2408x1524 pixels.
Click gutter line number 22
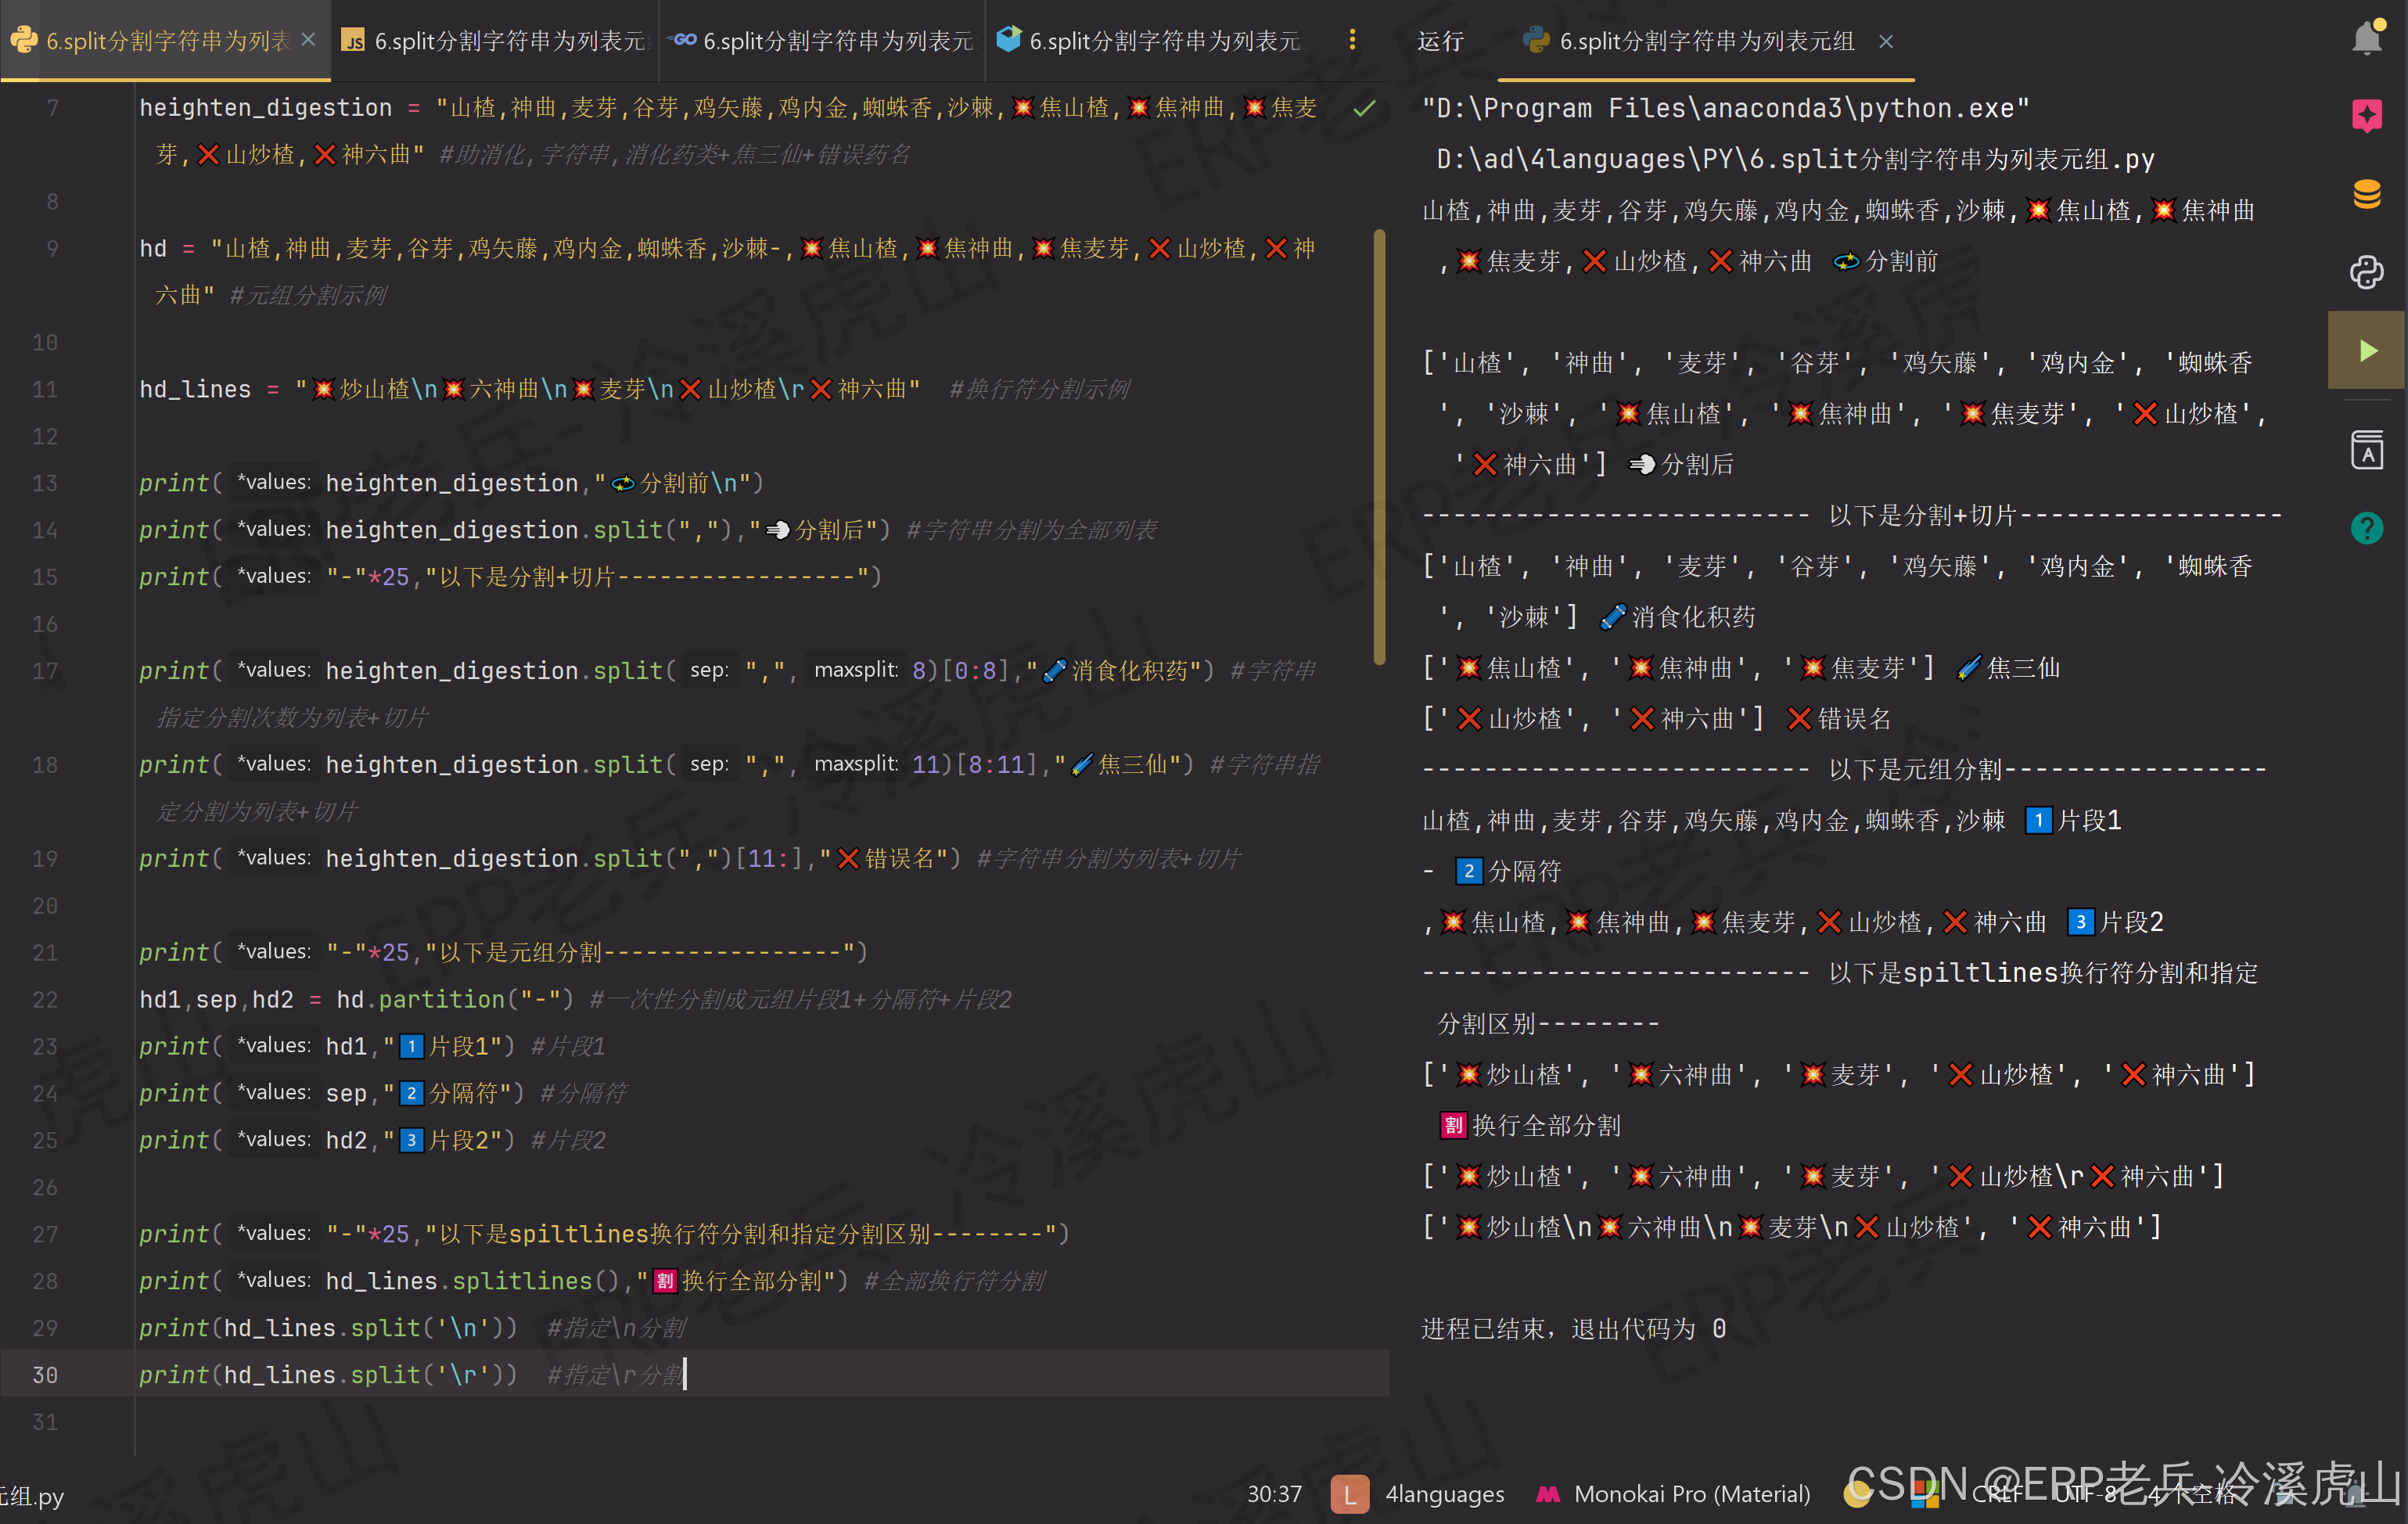[45, 999]
